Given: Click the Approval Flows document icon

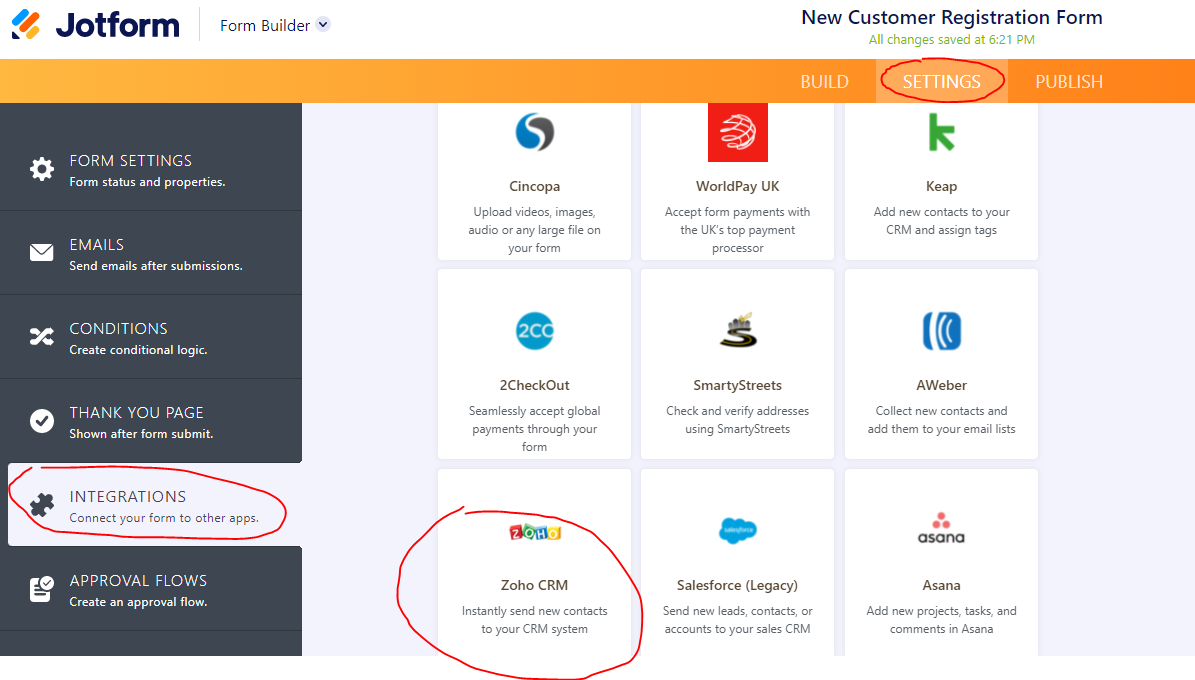Looking at the screenshot, I should click(x=42, y=589).
